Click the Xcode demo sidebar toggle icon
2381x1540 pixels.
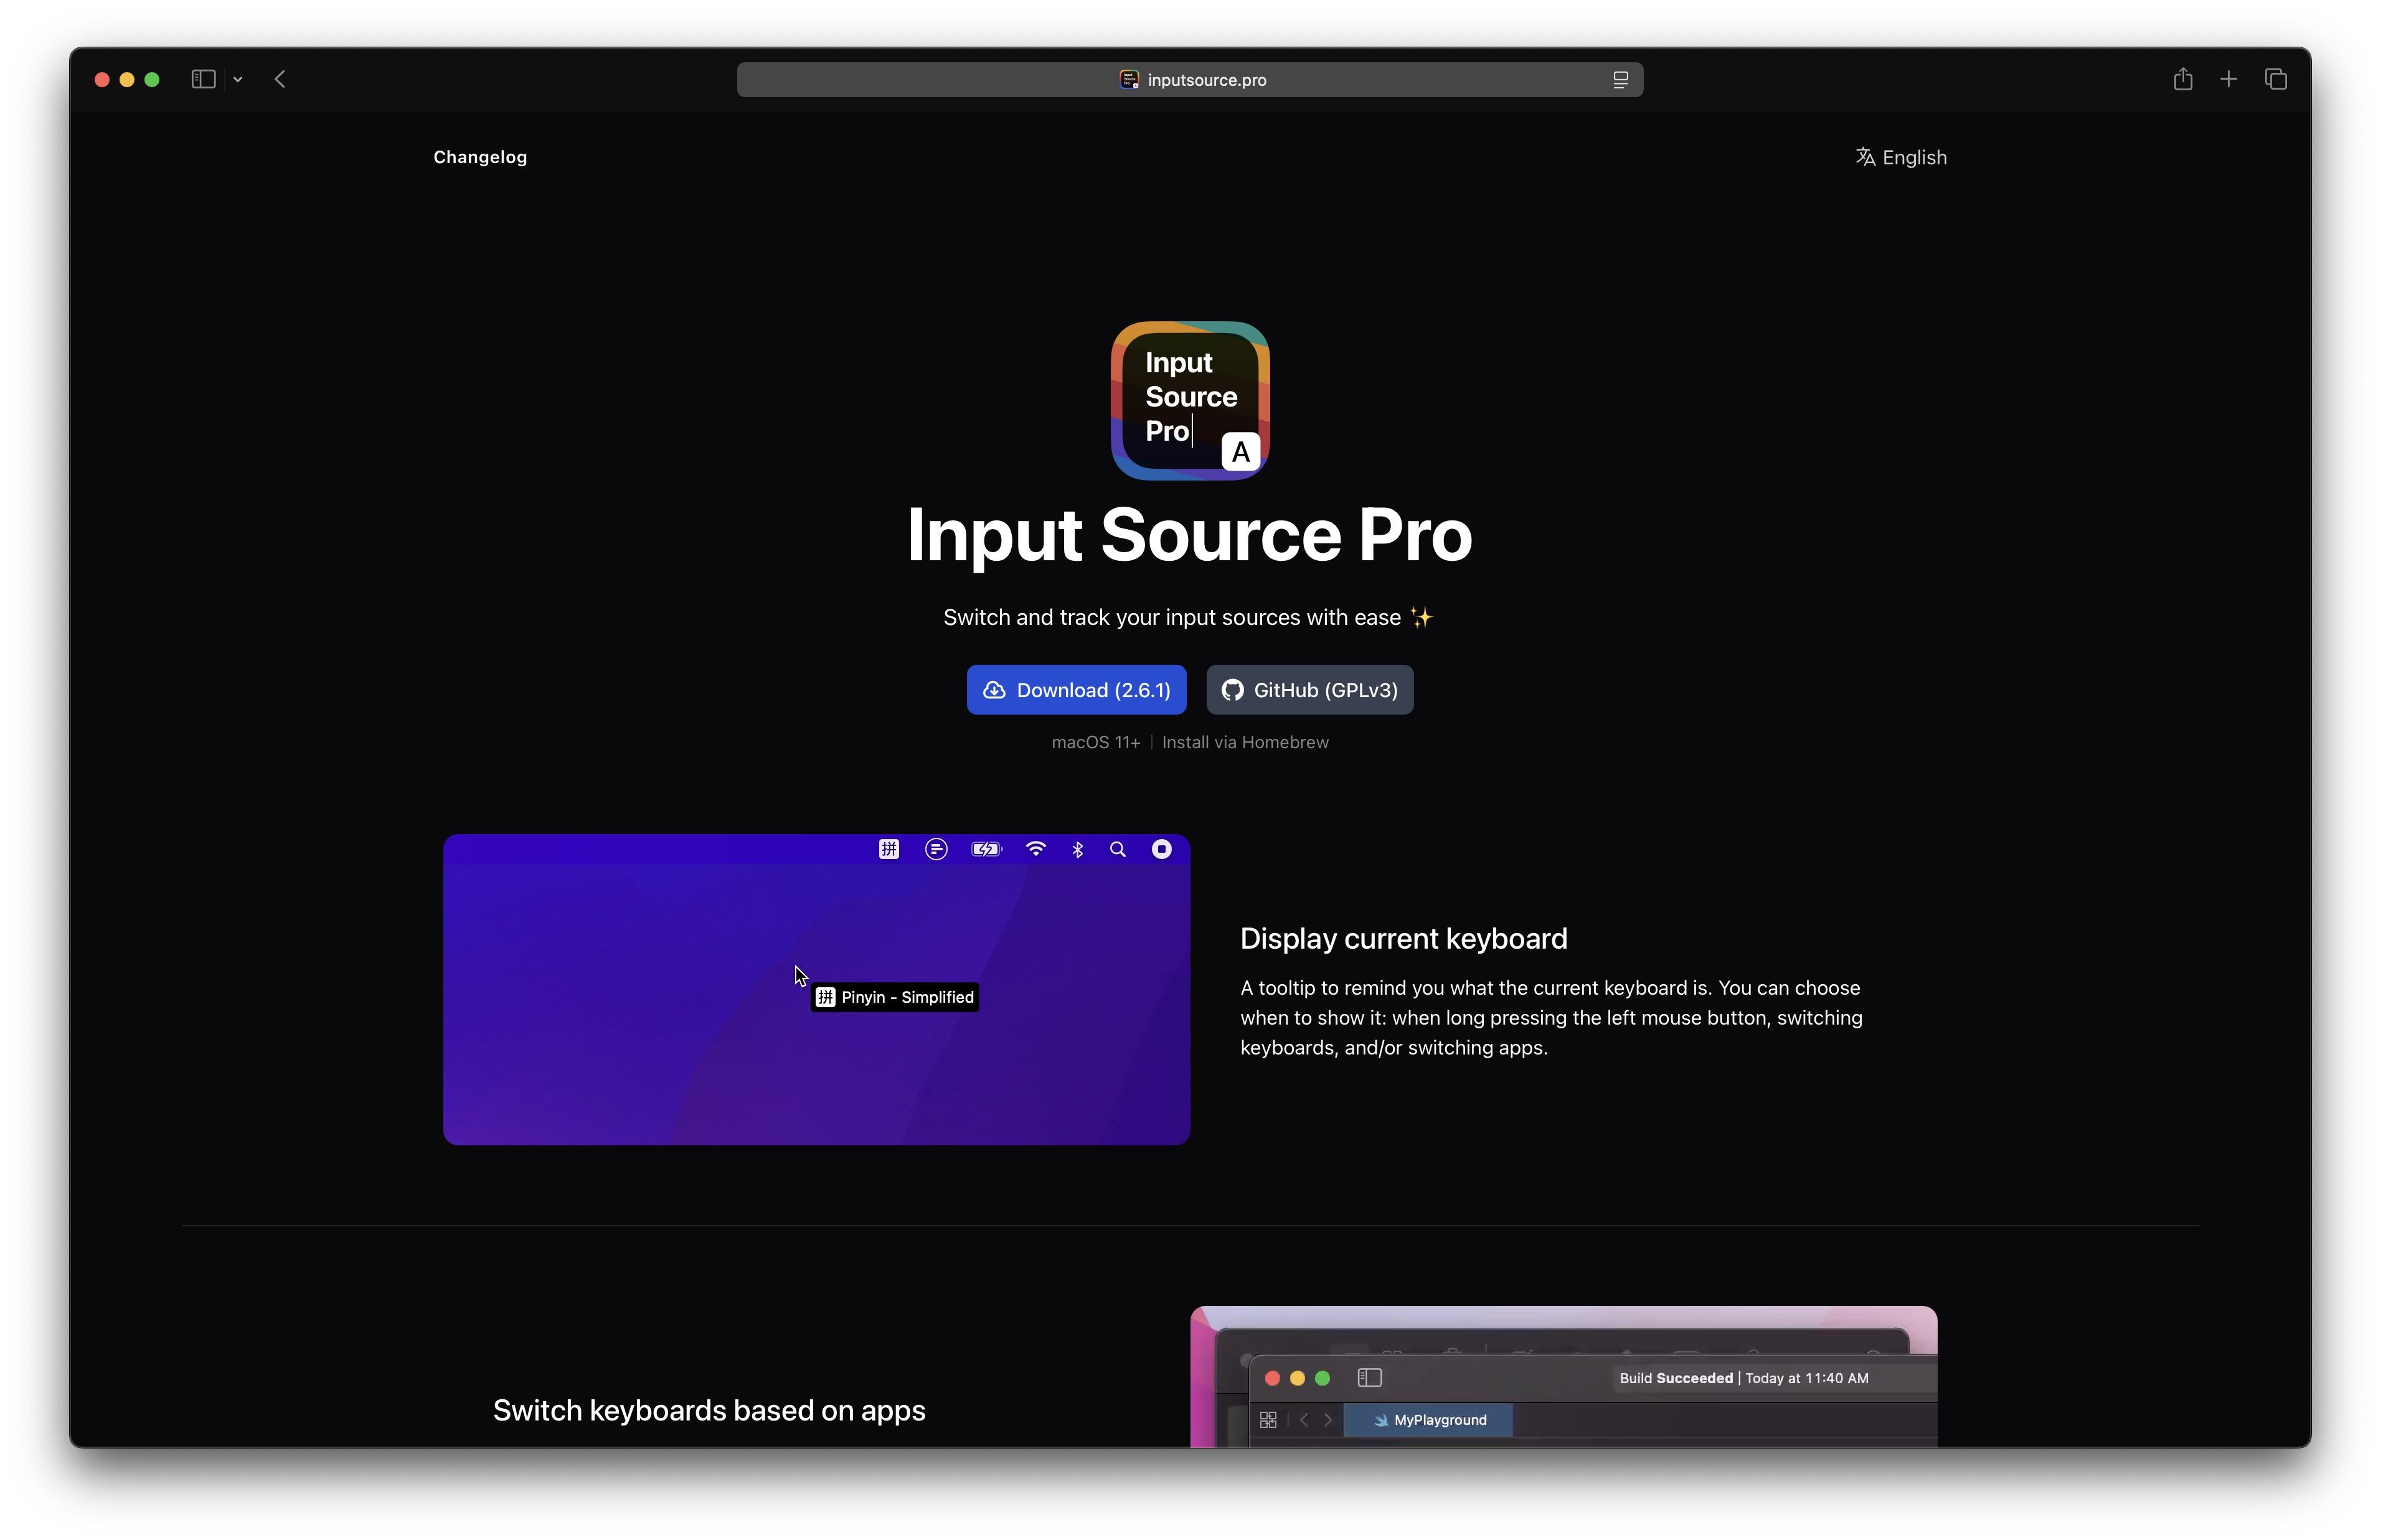1369,1378
